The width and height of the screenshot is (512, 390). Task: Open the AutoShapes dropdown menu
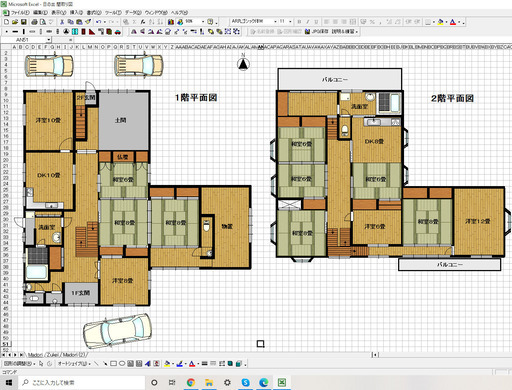73,364
